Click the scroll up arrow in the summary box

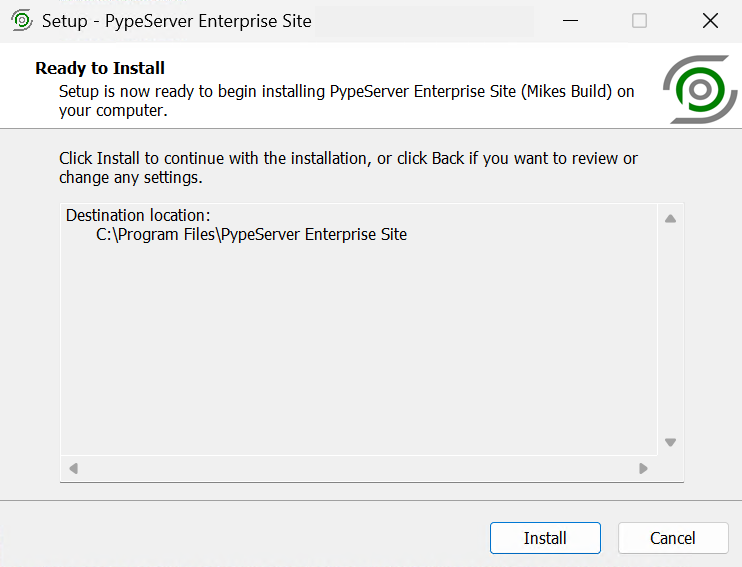coord(671,218)
